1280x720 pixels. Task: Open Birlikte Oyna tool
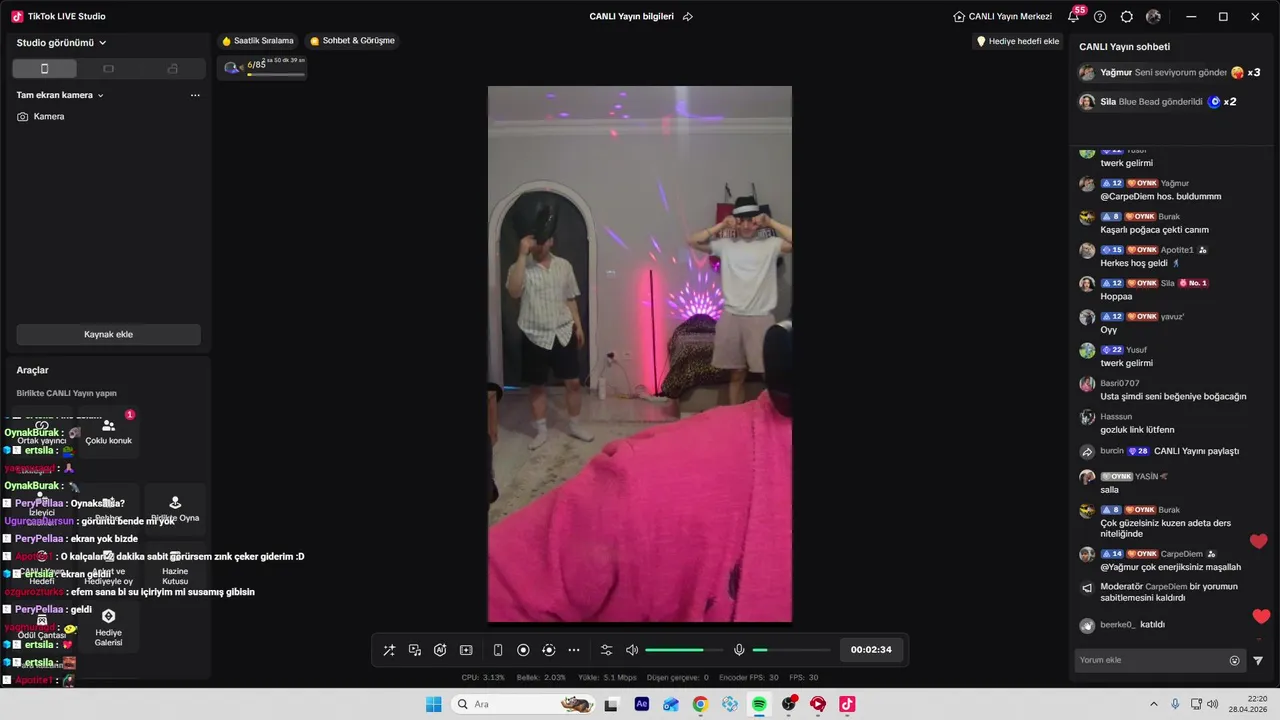(x=175, y=509)
